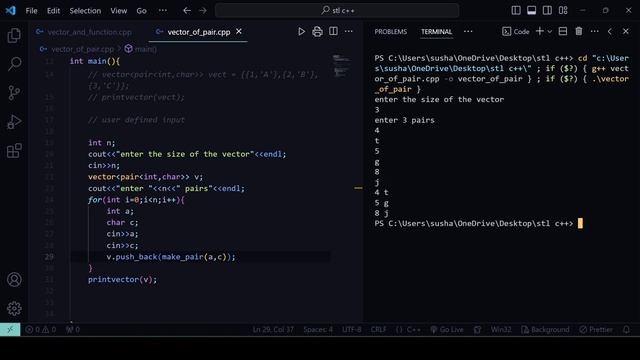Click the panel left chevron arrow
Viewport: 640px width, 360px height.
610,31
